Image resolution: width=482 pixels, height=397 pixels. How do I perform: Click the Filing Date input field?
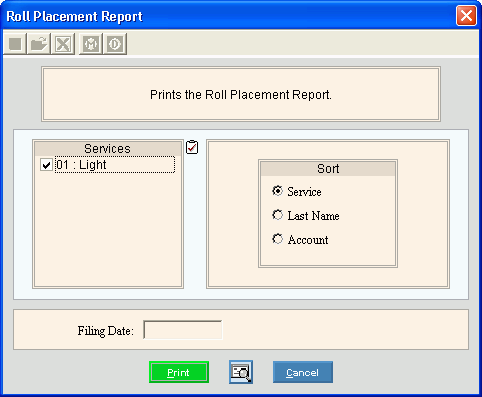tap(183, 330)
